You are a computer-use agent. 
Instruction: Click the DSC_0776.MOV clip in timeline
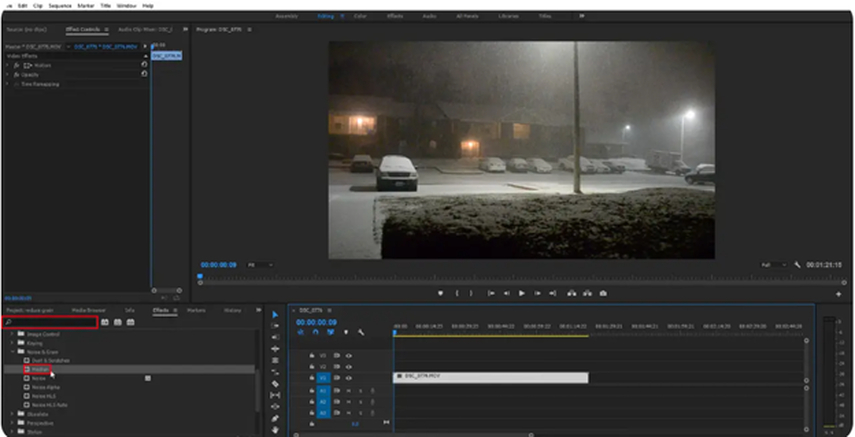pyautogui.click(x=490, y=377)
